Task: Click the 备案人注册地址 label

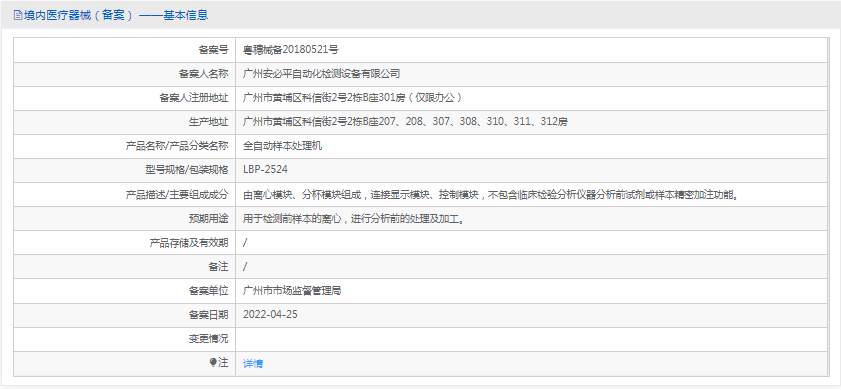Action: [194, 98]
